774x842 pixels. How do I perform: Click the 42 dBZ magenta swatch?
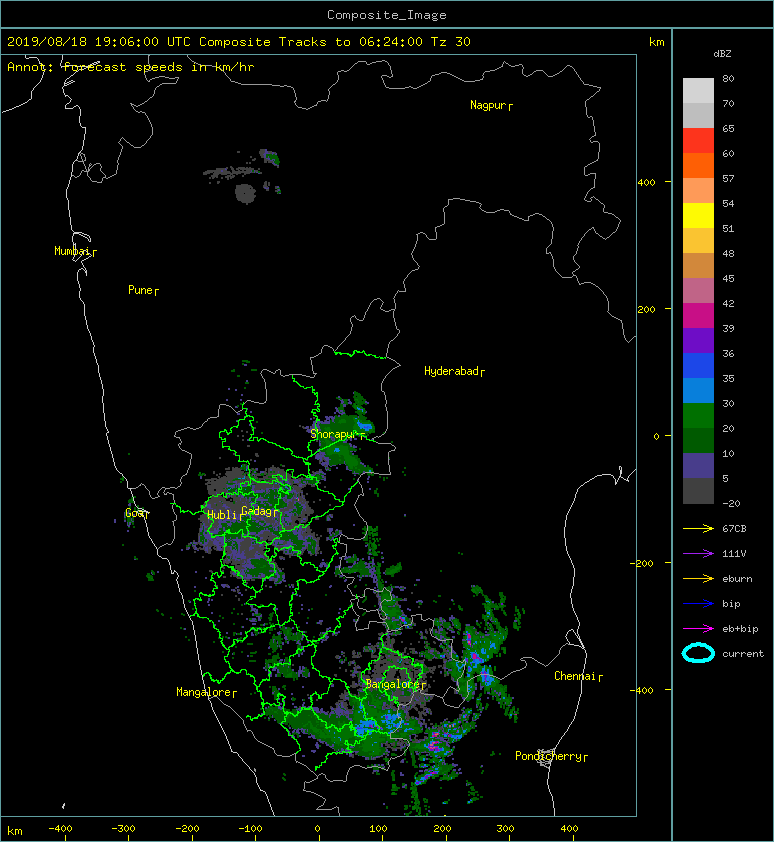pyautogui.click(x=698, y=315)
